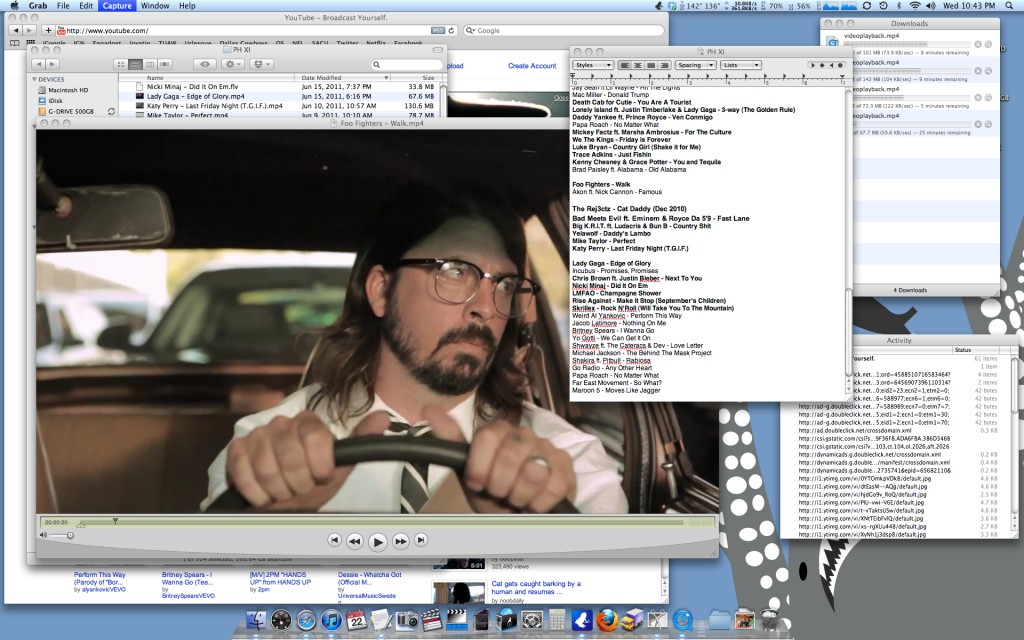Switch Finder to list view

pyautogui.click(x=135, y=64)
